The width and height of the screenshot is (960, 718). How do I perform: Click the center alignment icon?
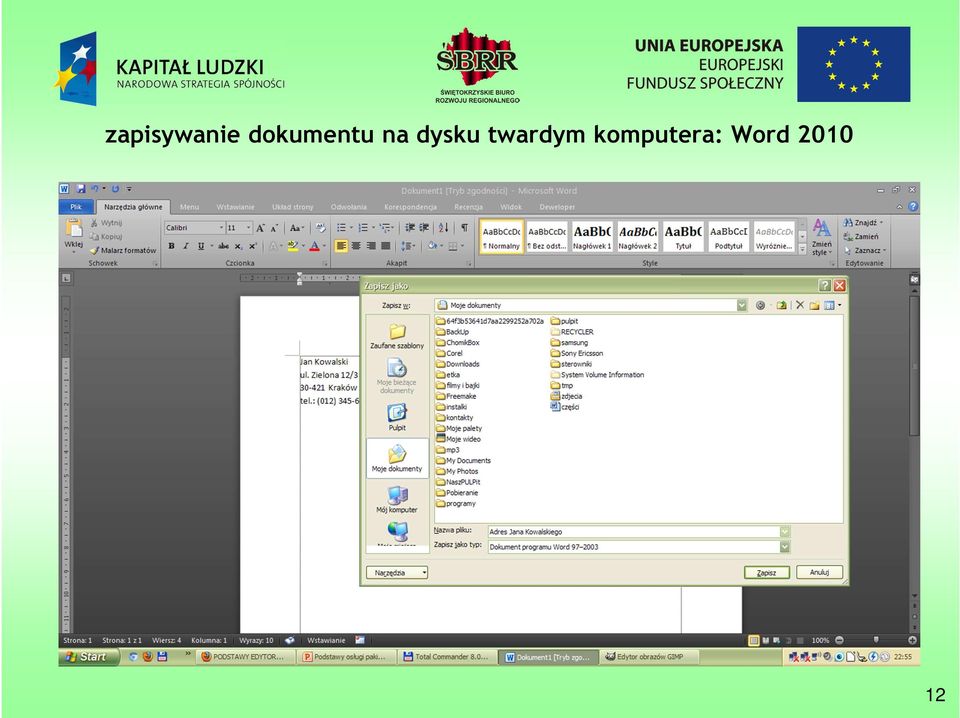point(356,246)
